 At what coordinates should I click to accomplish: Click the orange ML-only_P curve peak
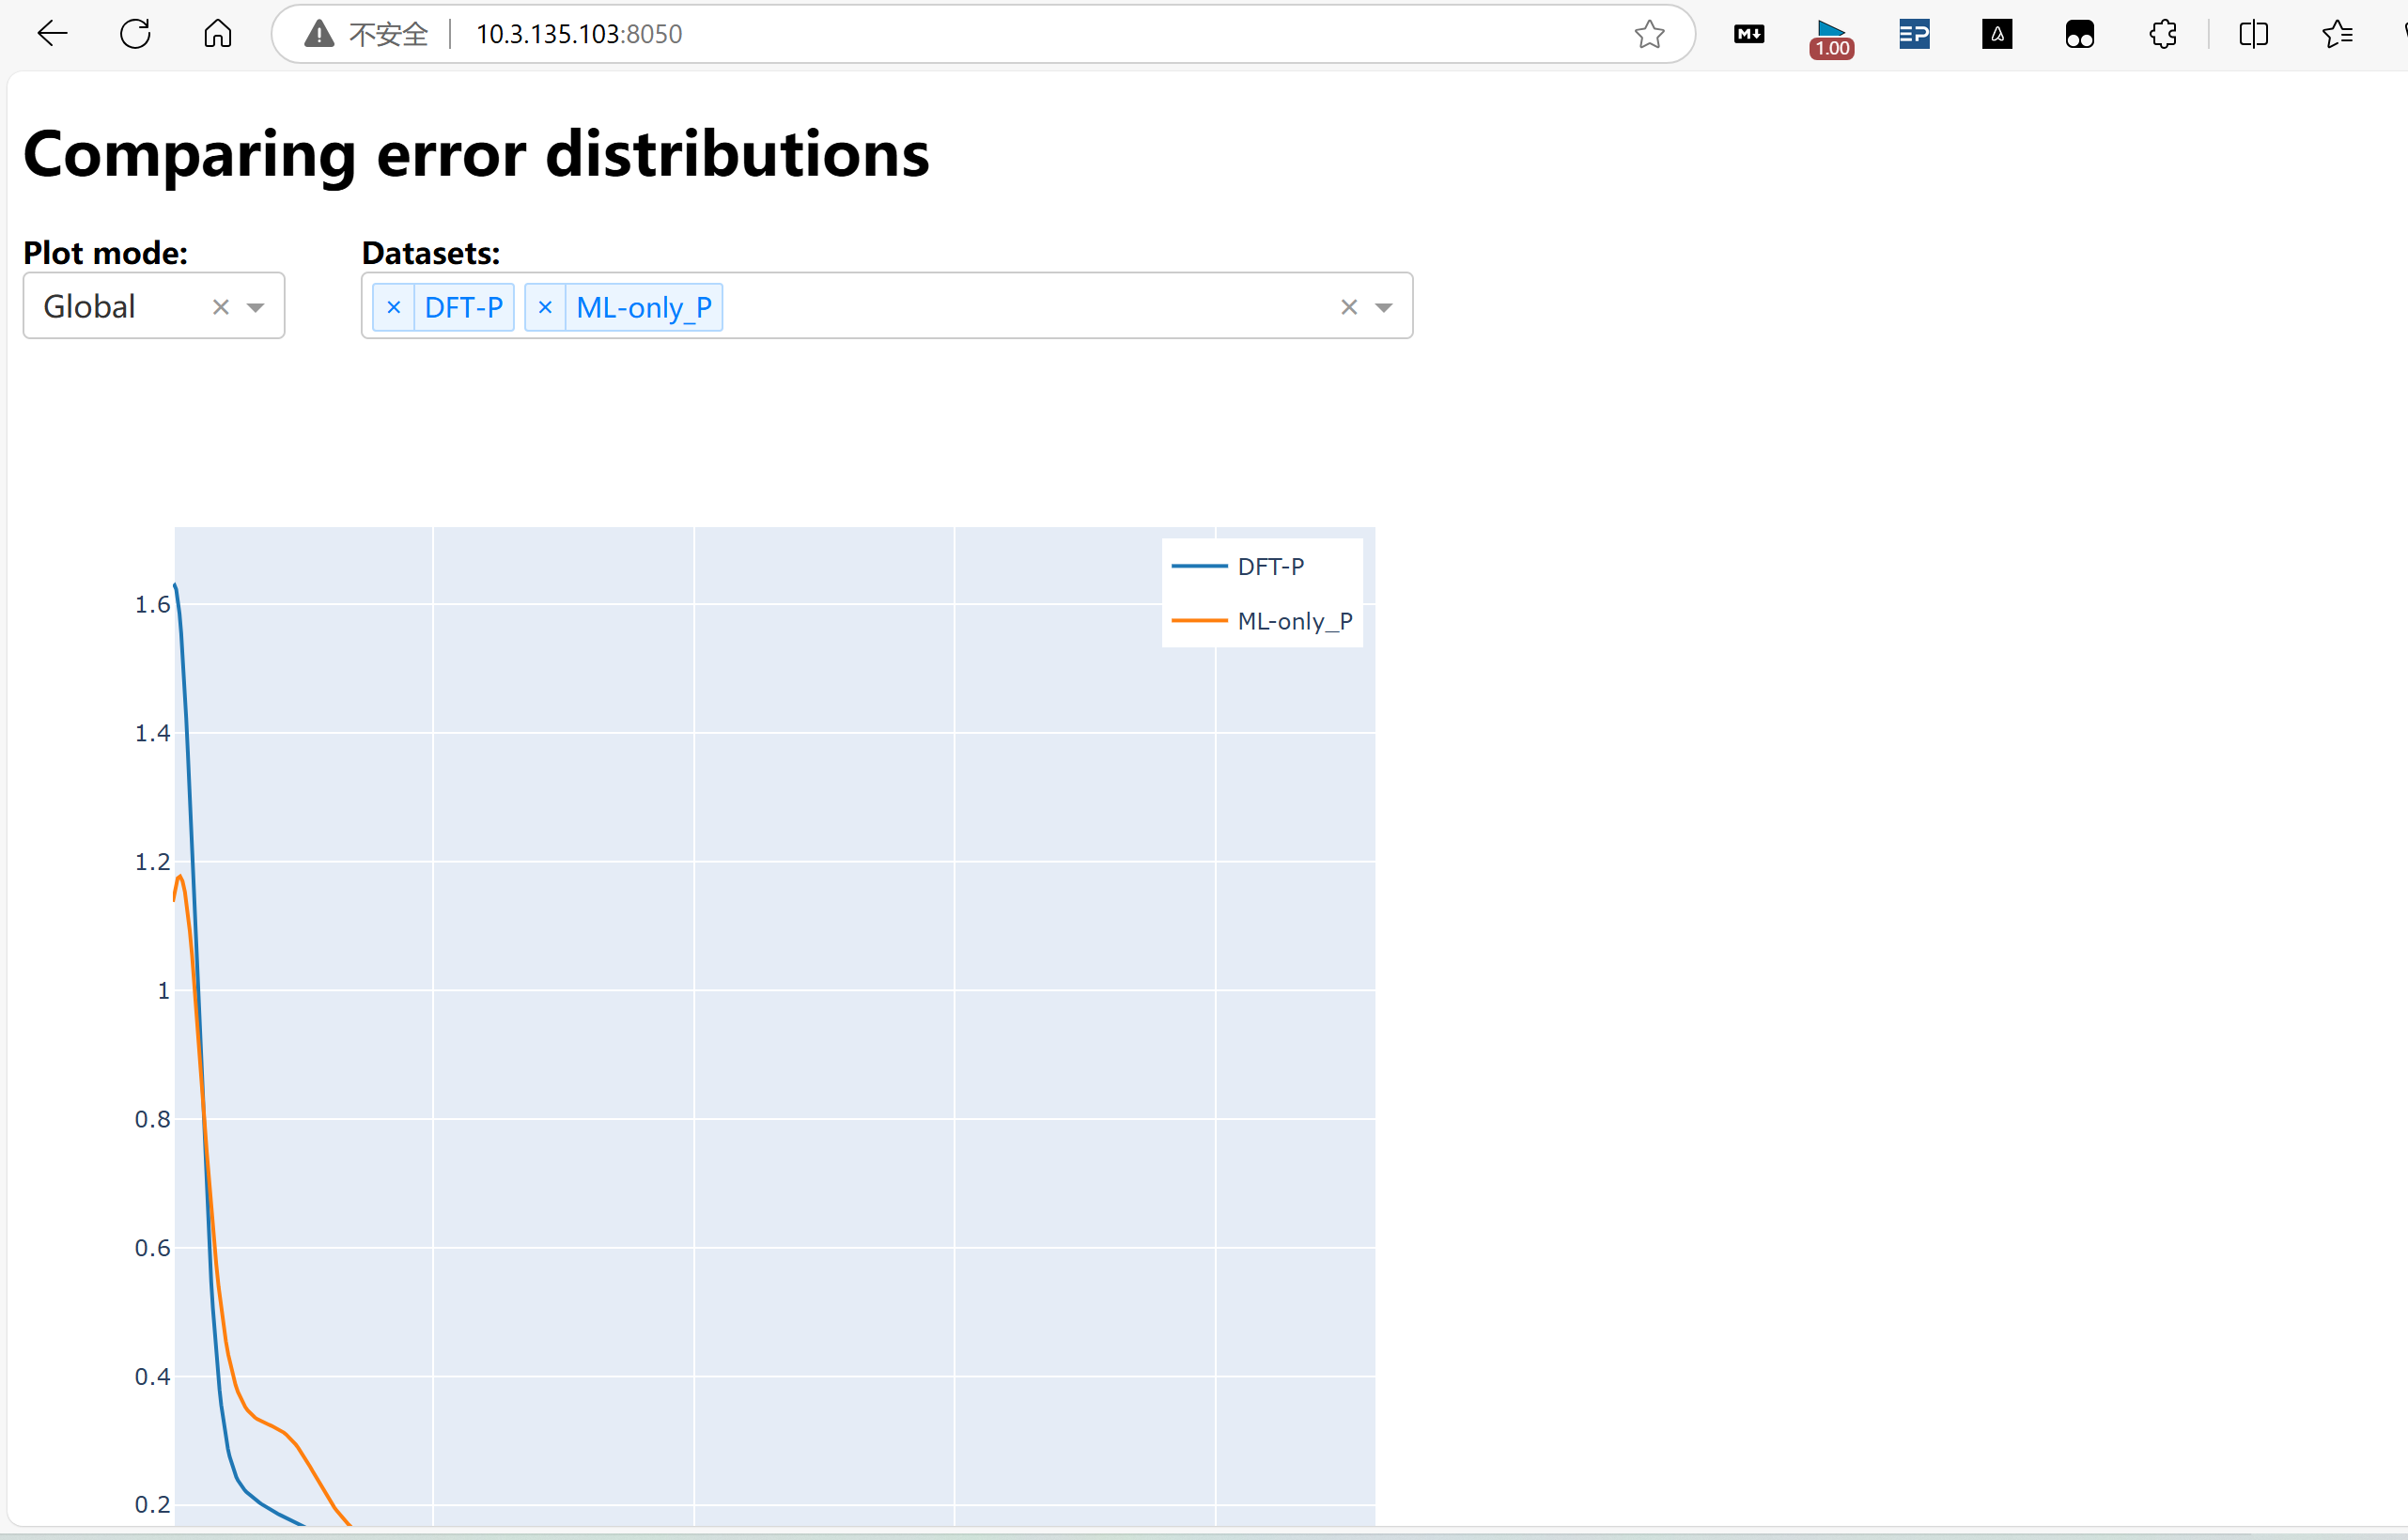tap(180, 876)
